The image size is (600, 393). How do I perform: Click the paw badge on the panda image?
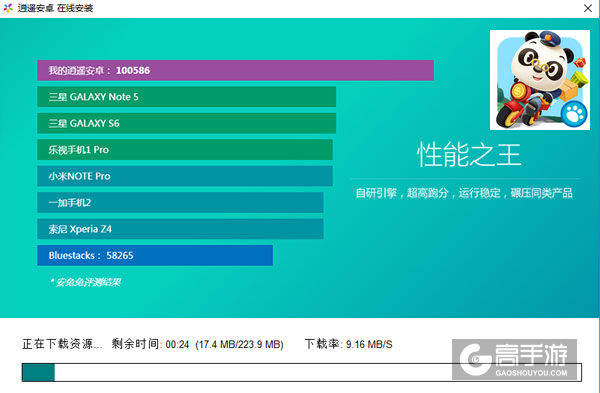pos(574,113)
